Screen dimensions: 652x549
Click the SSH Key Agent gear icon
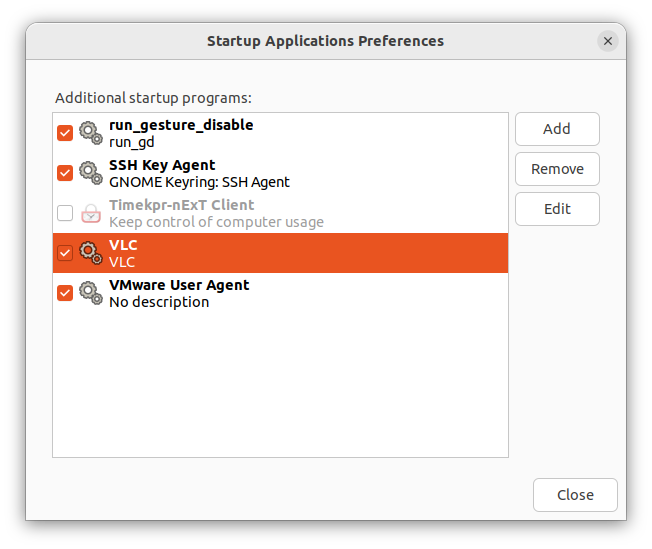pos(91,173)
